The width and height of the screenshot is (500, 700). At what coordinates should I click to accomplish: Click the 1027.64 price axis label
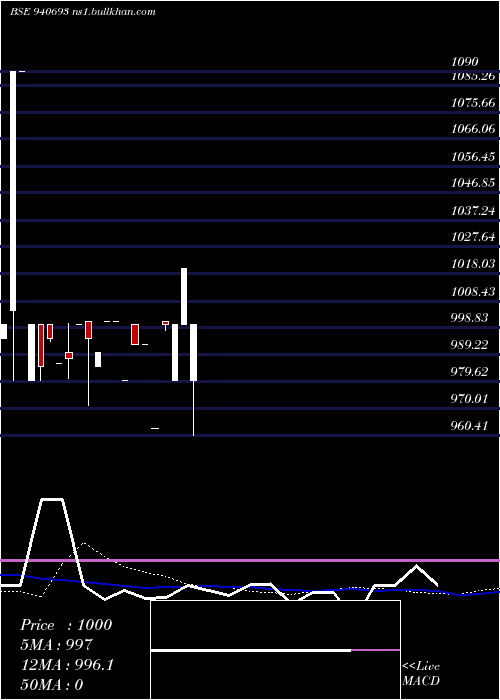click(473, 236)
